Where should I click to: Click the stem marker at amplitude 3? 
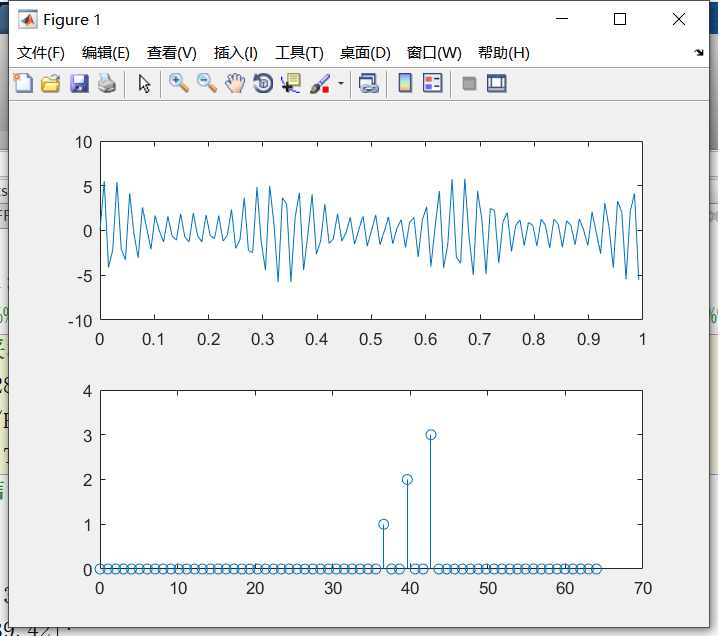click(x=431, y=435)
